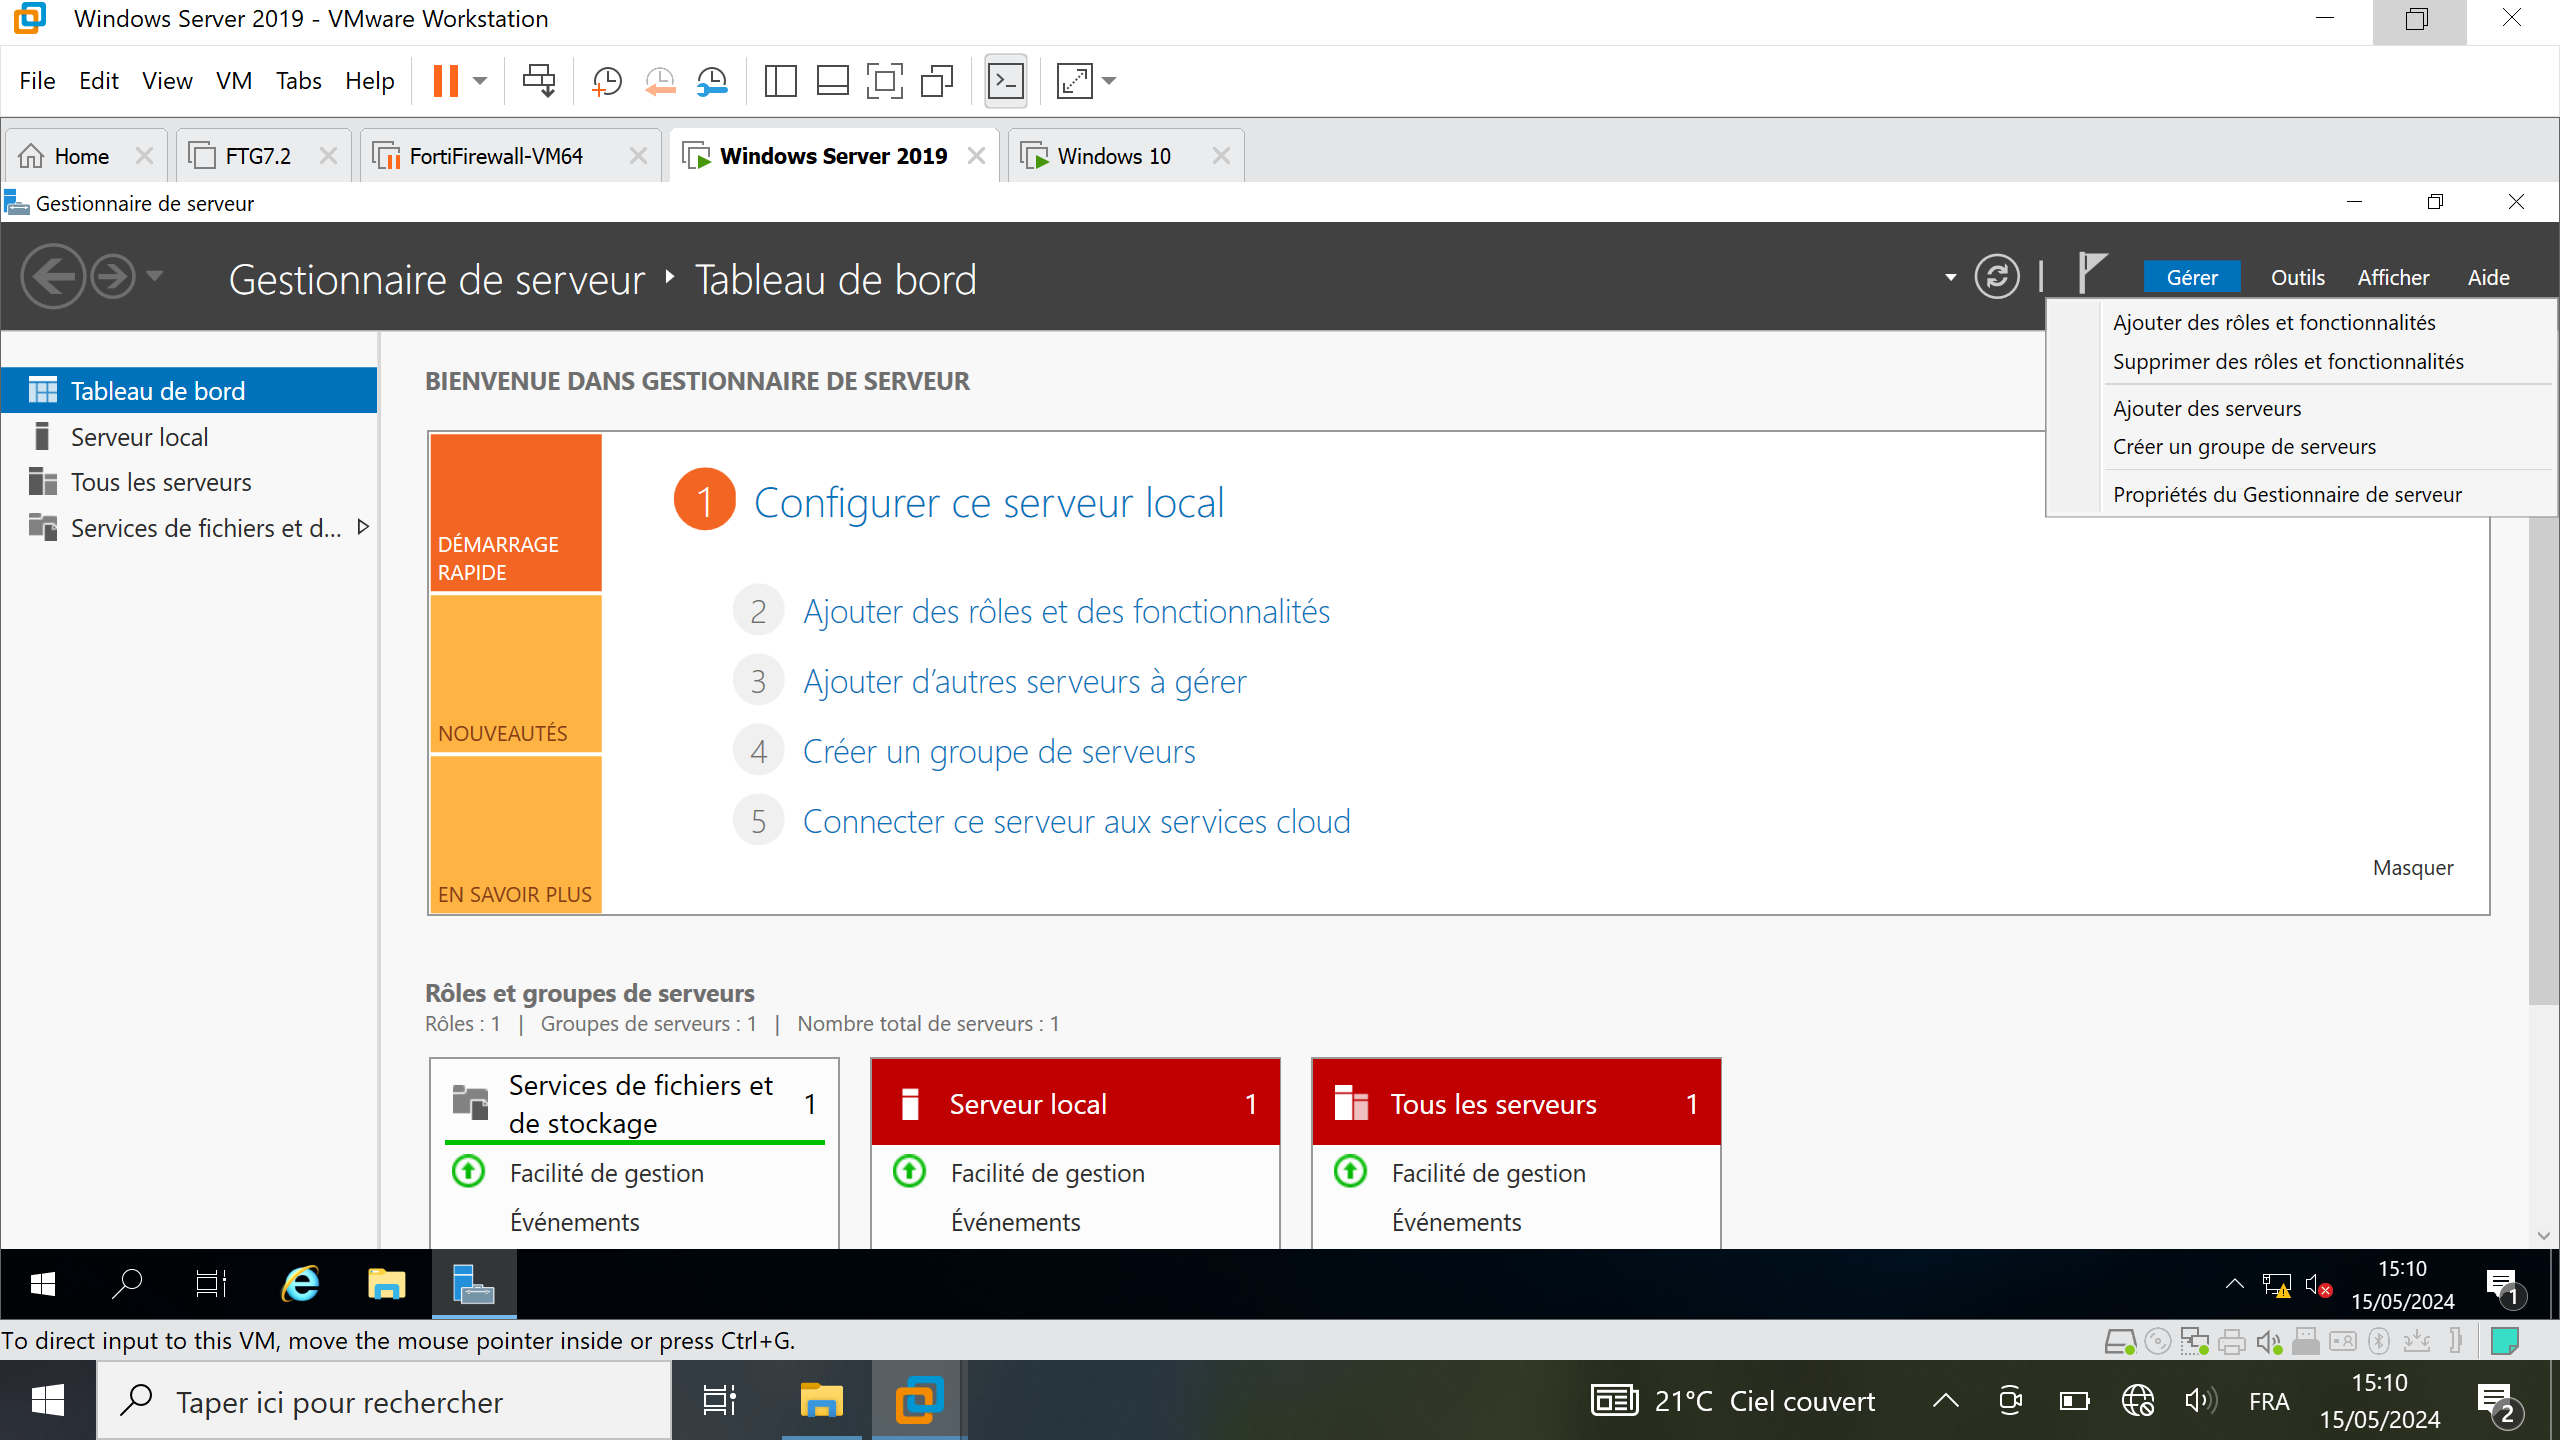The height and width of the screenshot is (1440, 2560).
Task: Select the EN SAVOIR PLUS tile
Action: 516,834
